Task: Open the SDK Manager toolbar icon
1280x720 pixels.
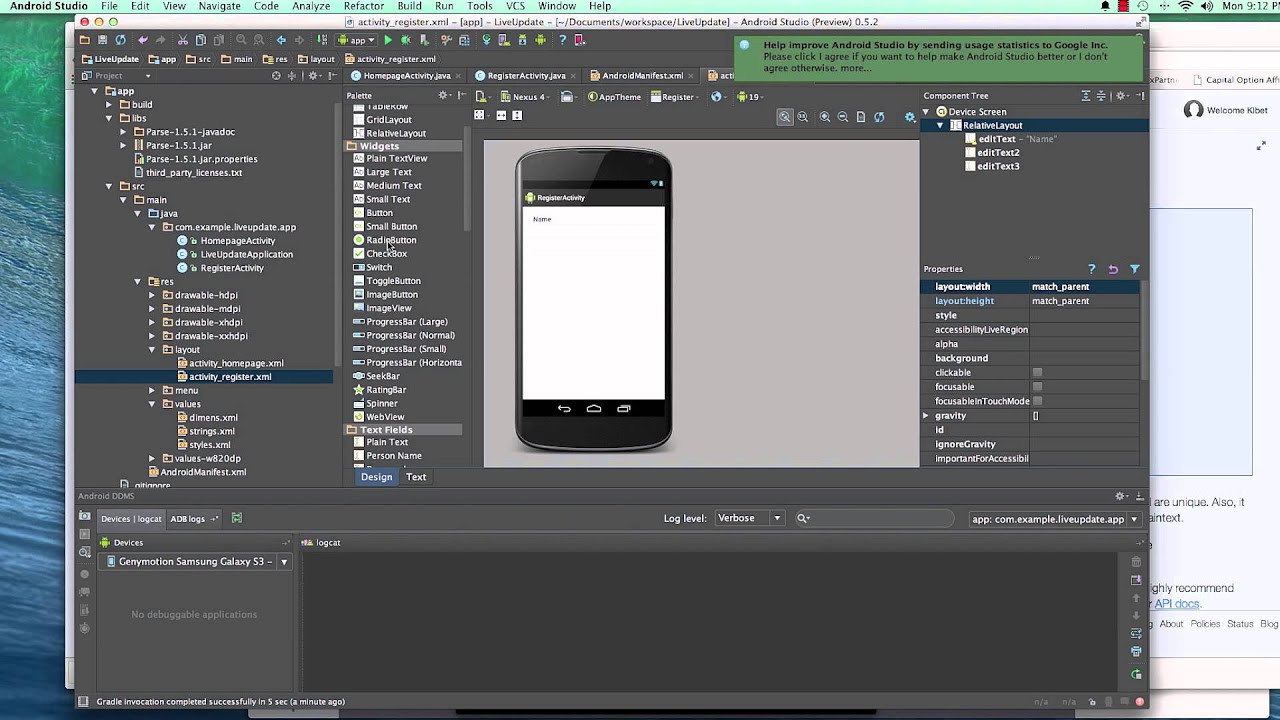Action: click(x=523, y=40)
